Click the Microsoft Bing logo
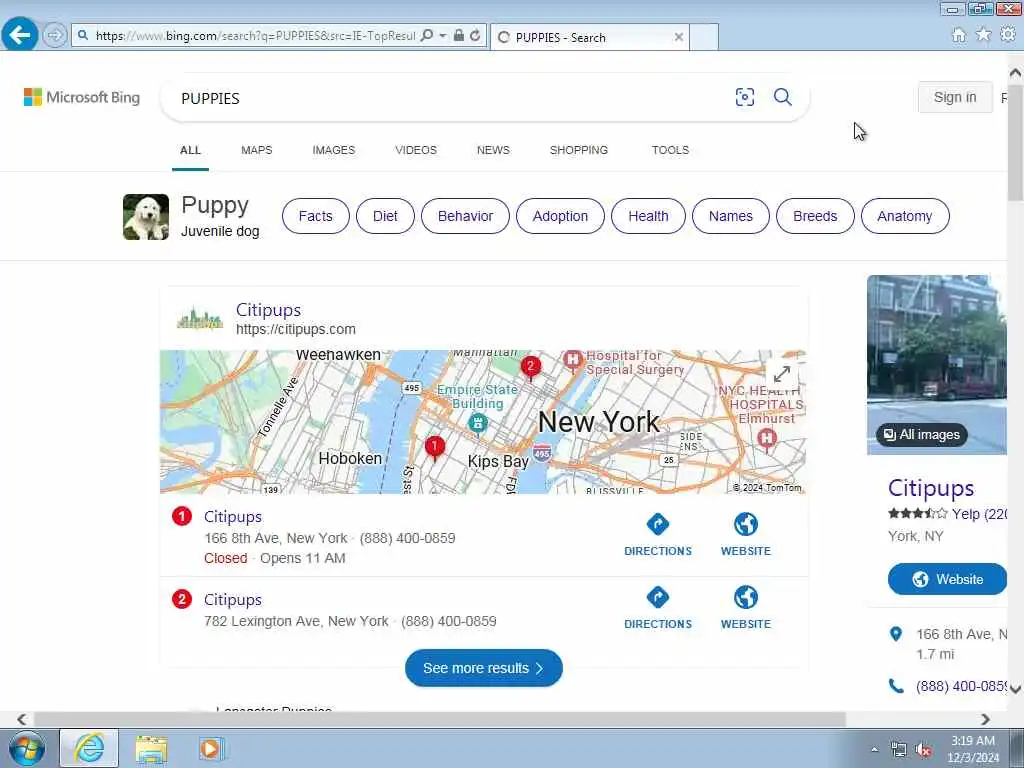Image resolution: width=1024 pixels, height=768 pixels. tap(82, 97)
